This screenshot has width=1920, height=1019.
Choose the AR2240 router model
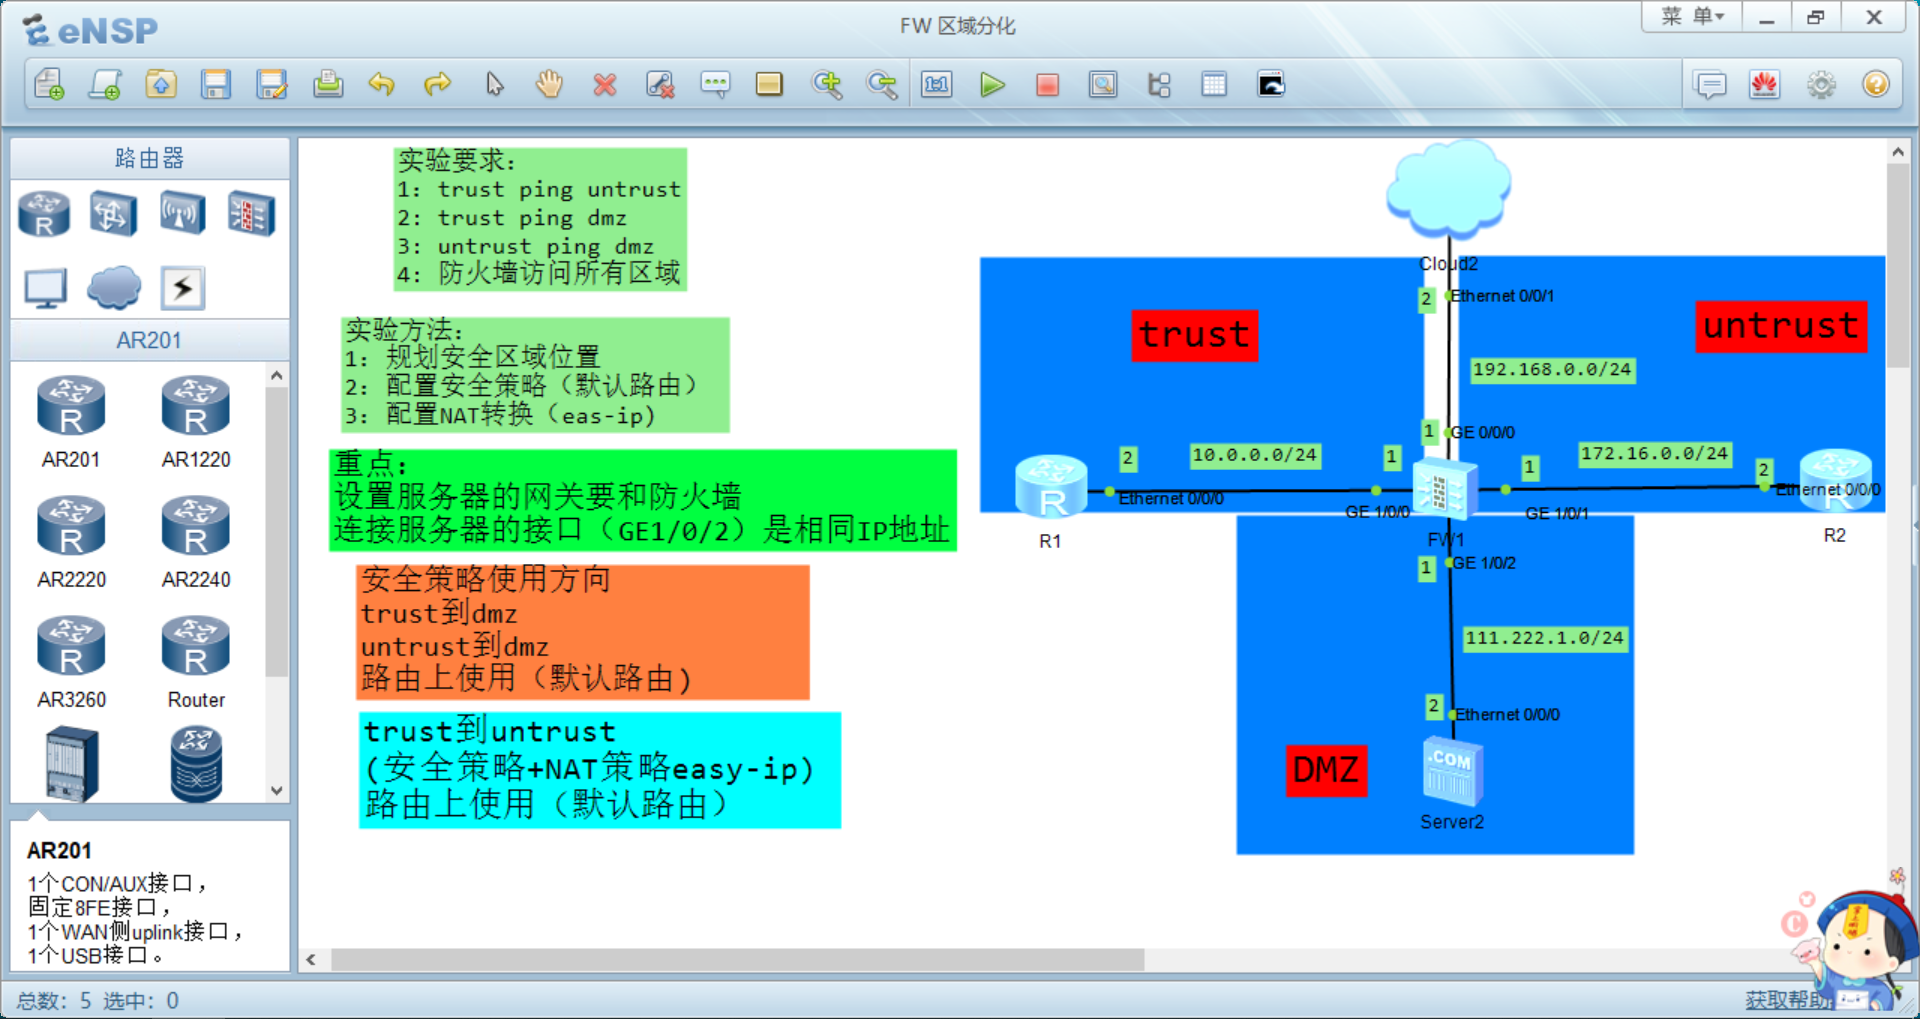click(196, 541)
